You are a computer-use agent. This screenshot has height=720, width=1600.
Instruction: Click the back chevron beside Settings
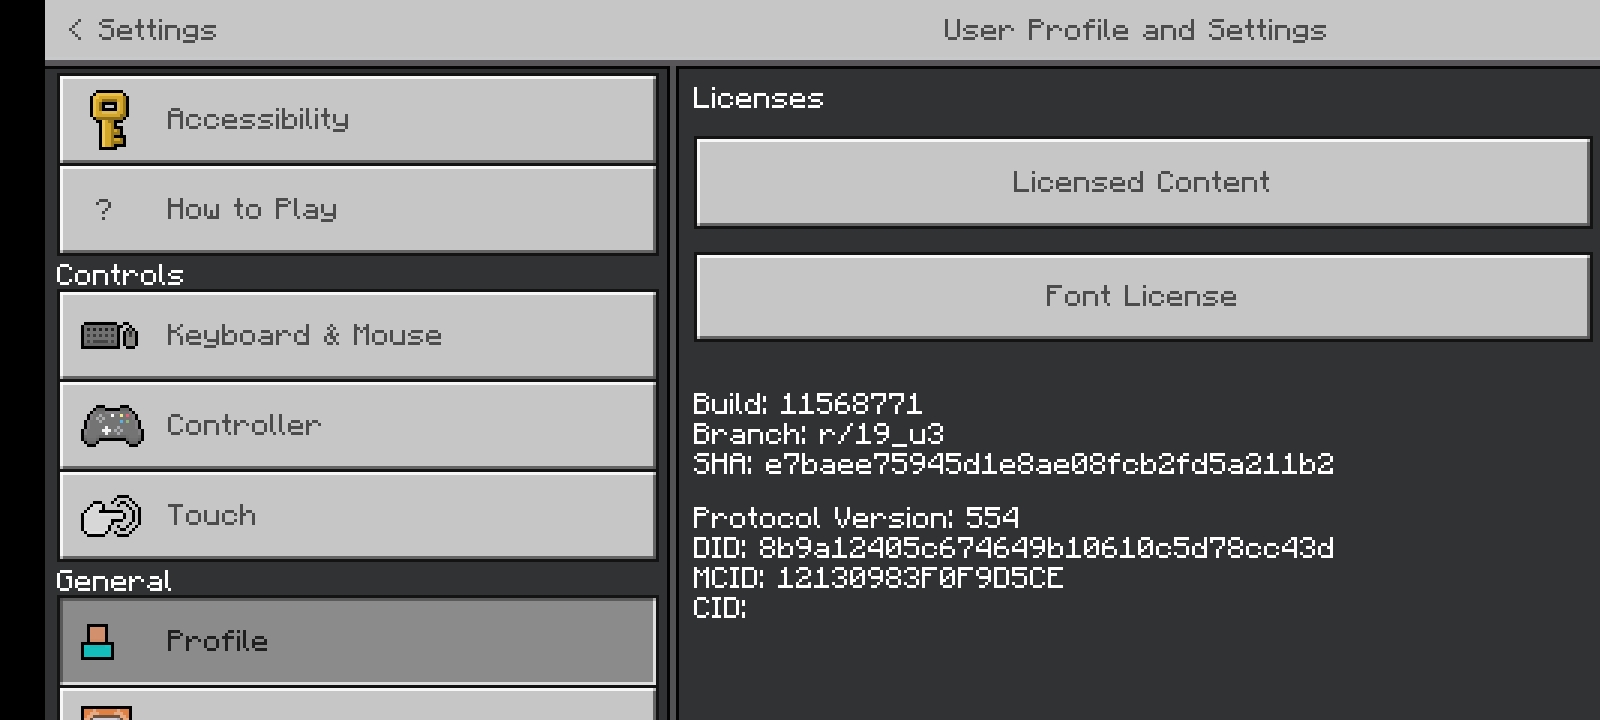point(75,30)
